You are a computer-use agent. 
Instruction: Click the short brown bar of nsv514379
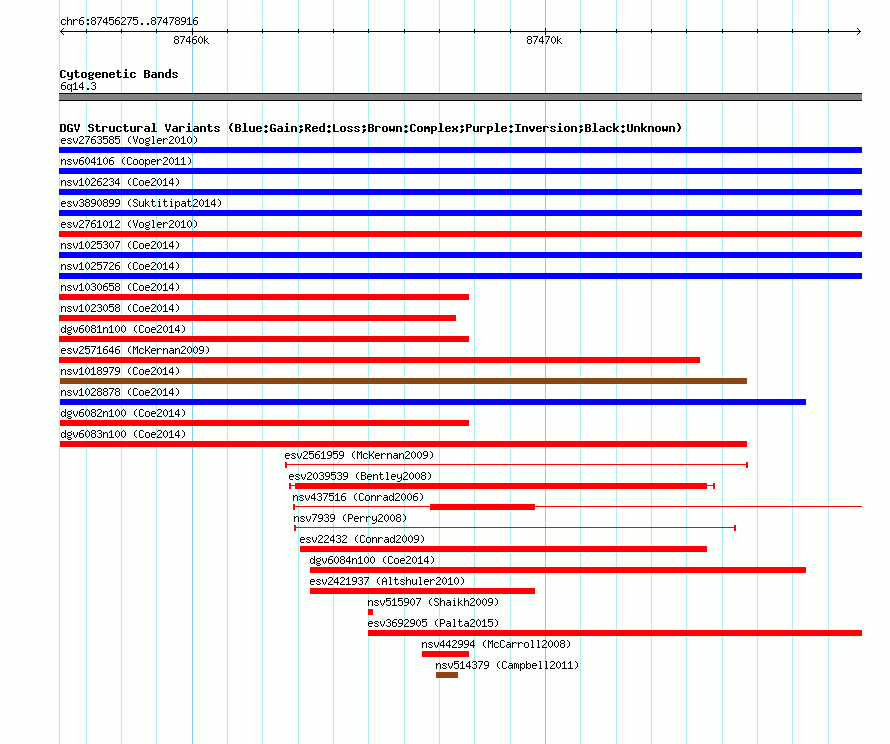(447, 675)
